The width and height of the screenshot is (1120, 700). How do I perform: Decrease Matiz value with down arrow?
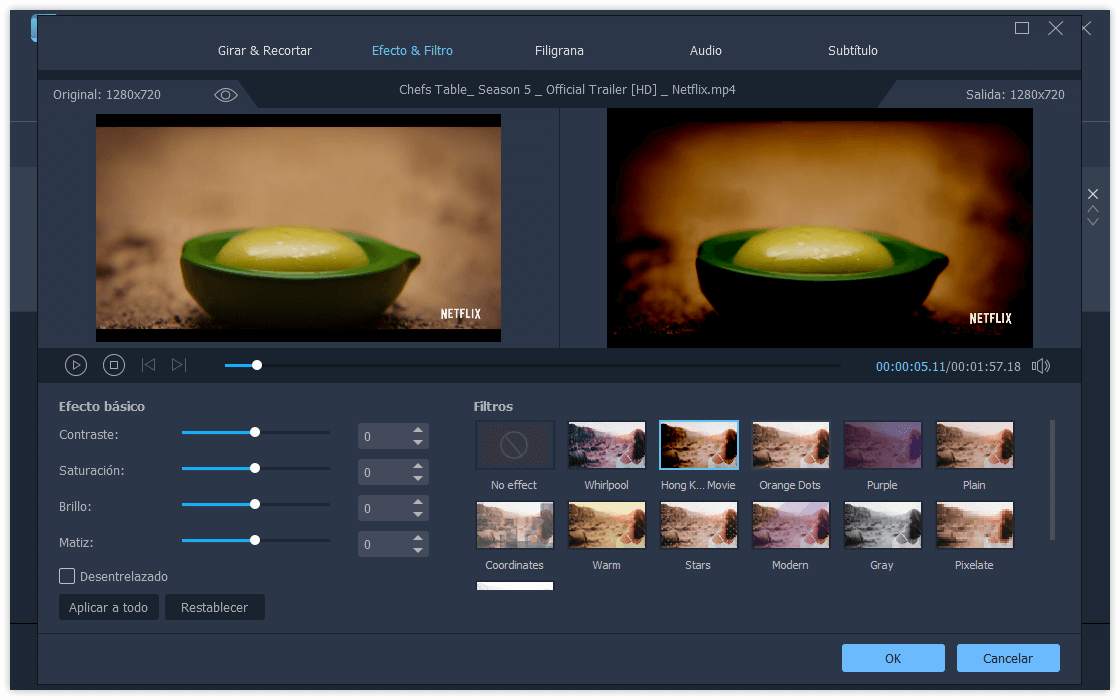click(418, 551)
